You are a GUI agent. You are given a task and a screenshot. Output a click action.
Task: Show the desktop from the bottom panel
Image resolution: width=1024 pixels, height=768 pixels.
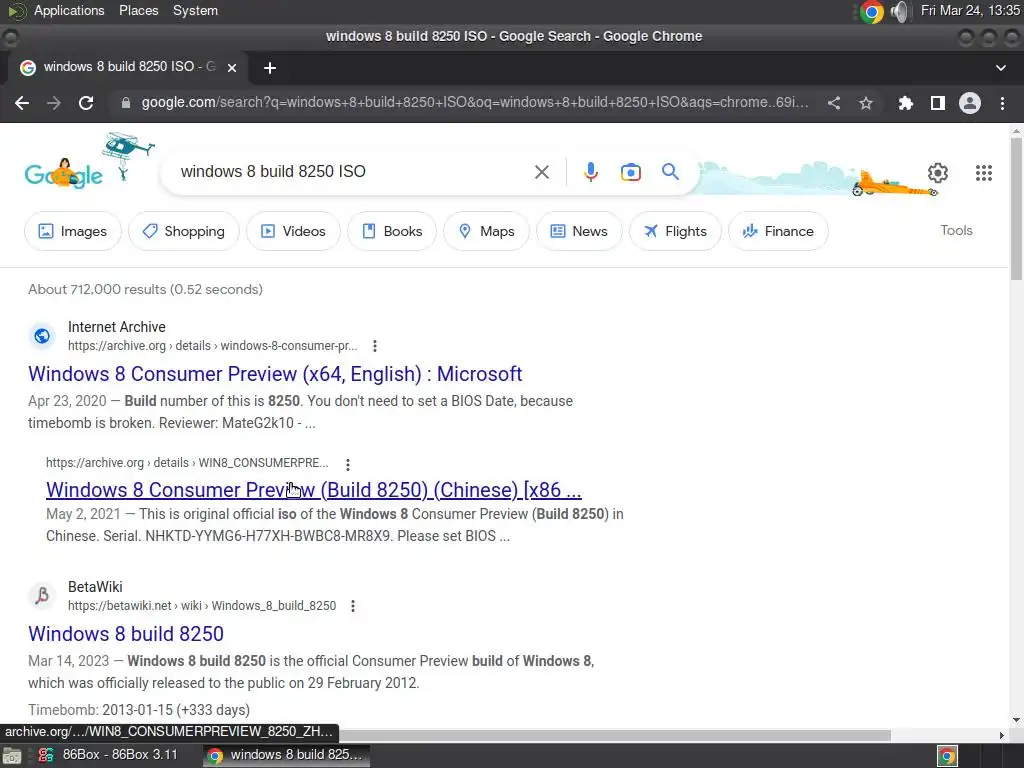coord(12,756)
